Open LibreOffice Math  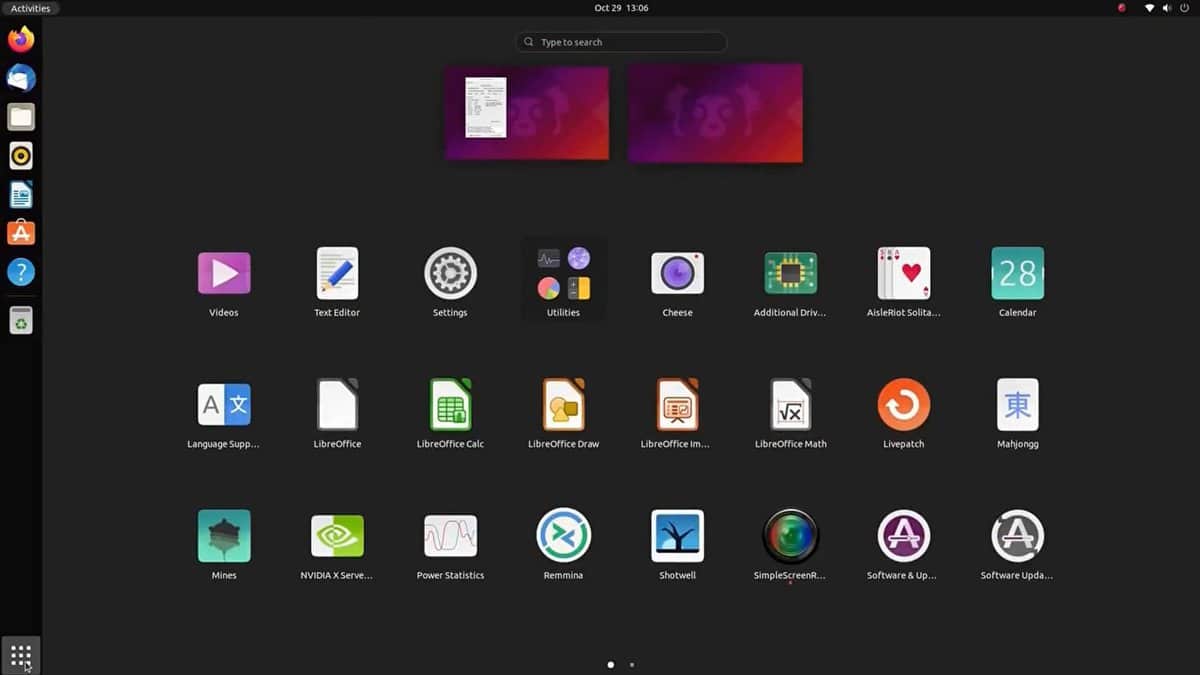pyautogui.click(x=790, y=404)
